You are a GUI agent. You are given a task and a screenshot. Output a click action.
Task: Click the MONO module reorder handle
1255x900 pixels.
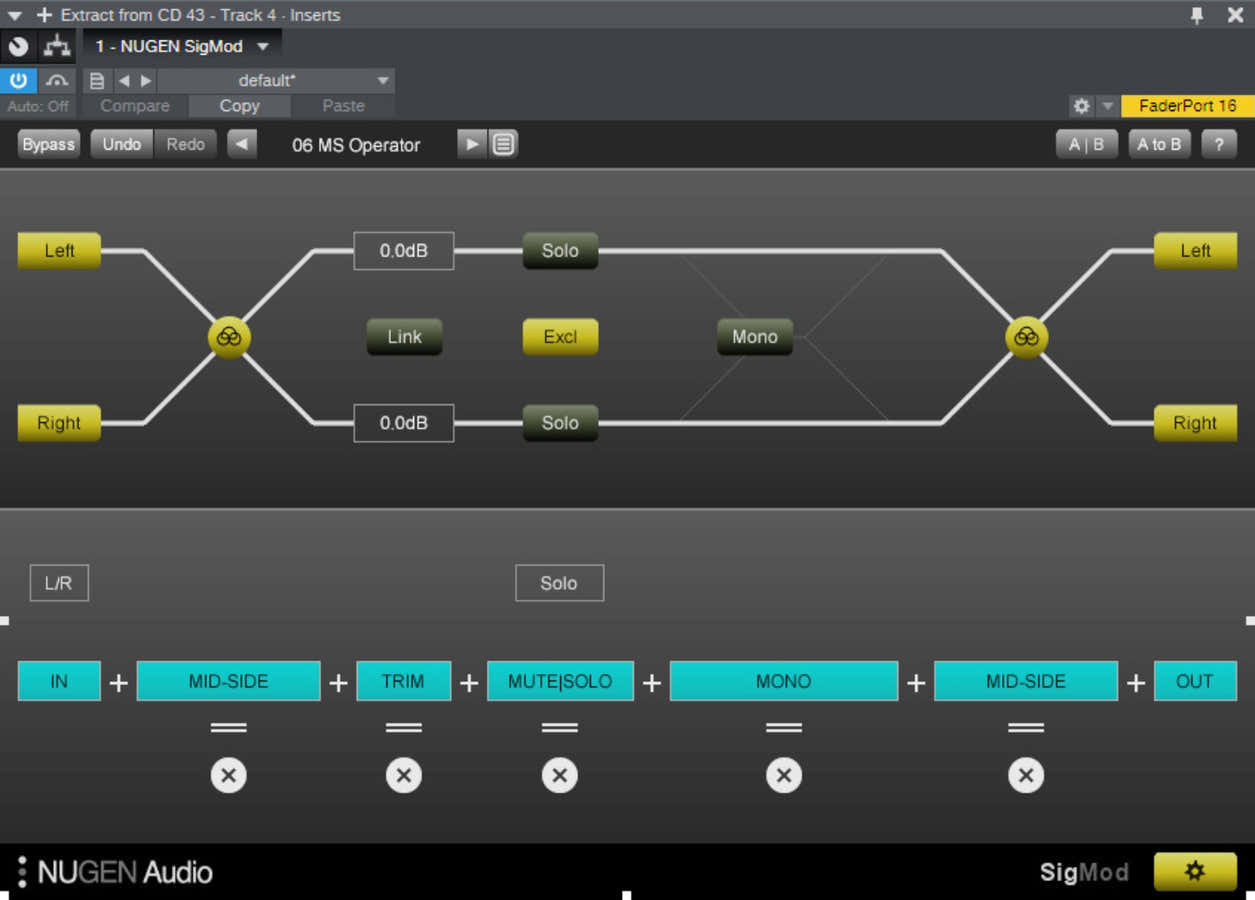[x=784, y=728]
